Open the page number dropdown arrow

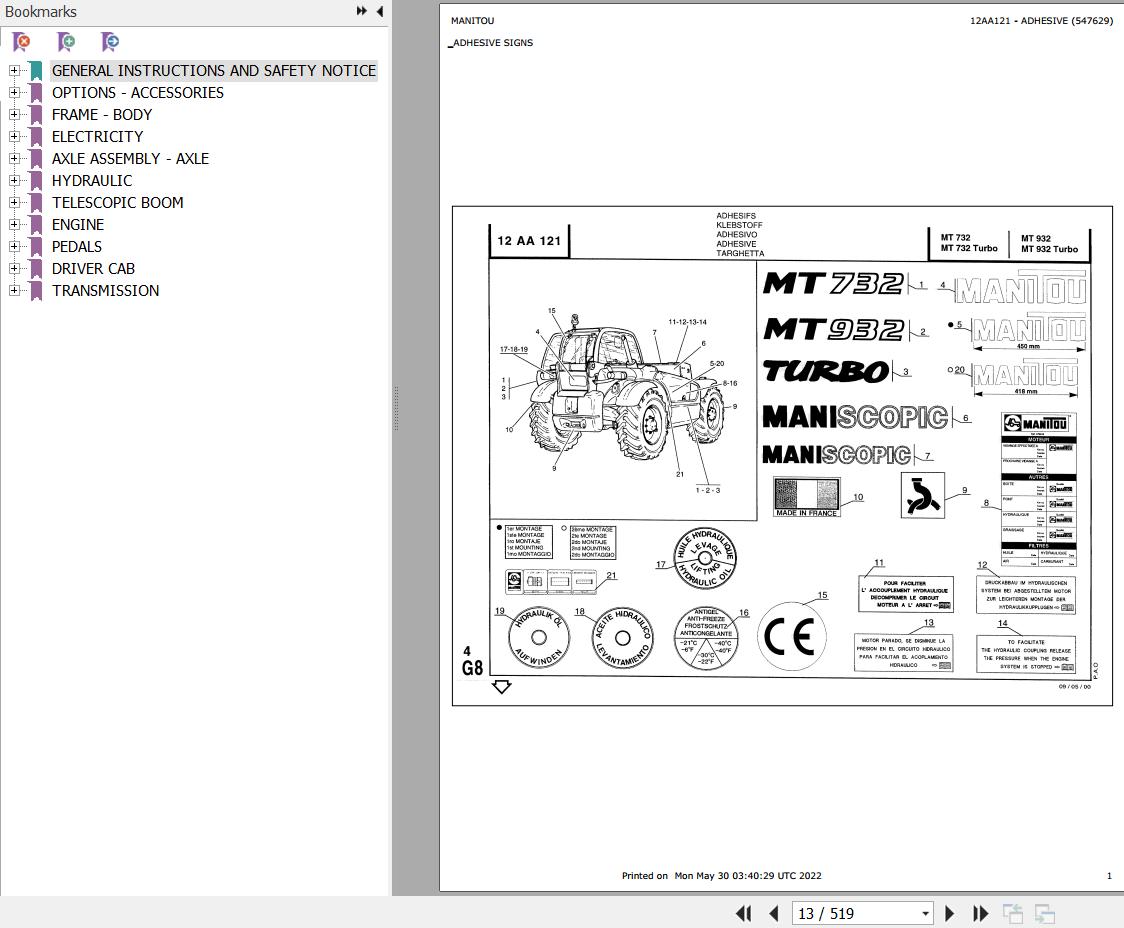[925, 914]
